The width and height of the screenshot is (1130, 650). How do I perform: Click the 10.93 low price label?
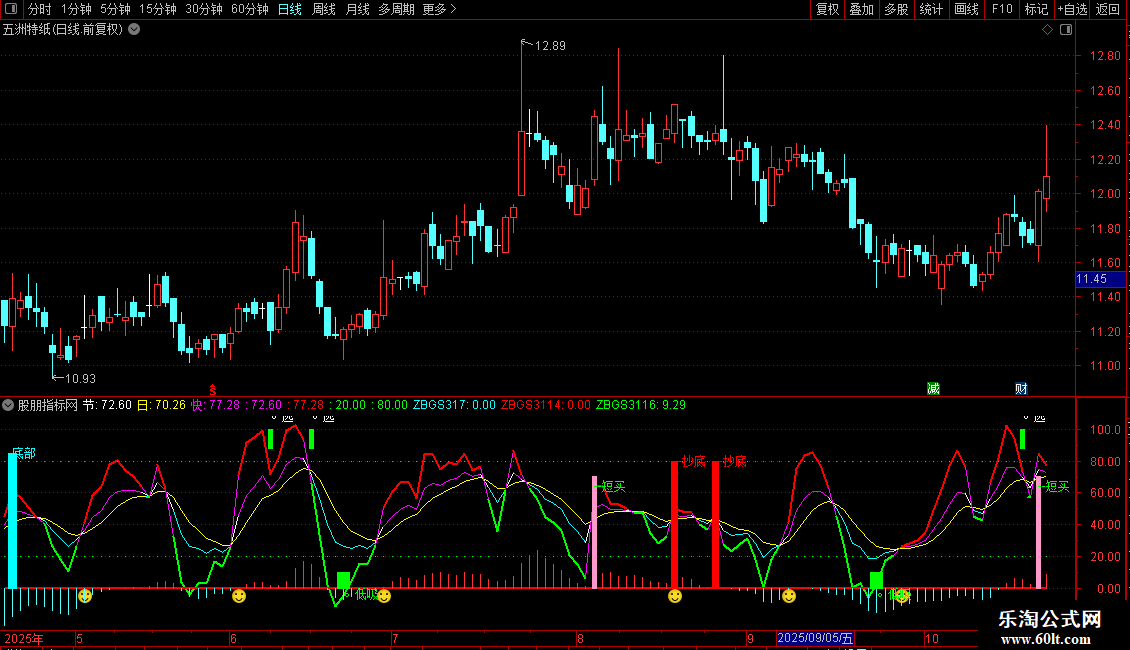80,378
